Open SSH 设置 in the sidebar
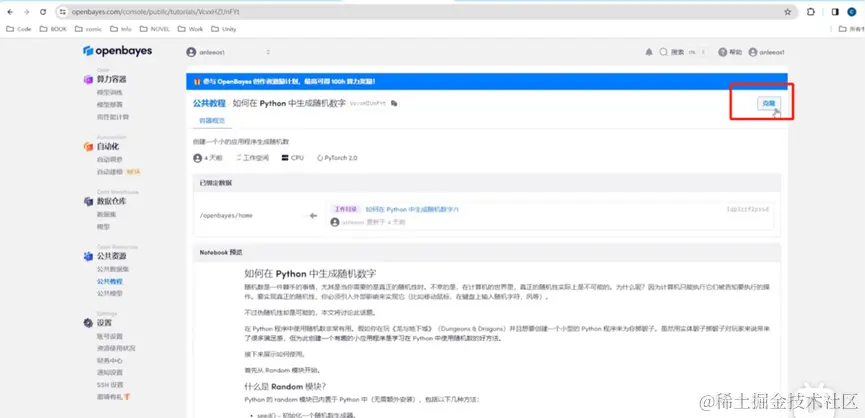Image resolution: width=865 pixels, height=418 pixels. (110, 385)
